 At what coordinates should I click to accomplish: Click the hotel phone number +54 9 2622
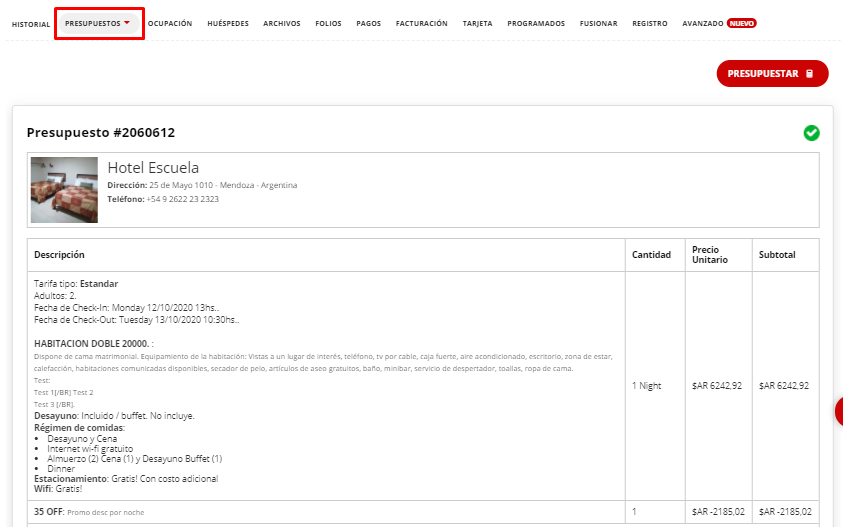point(183,199)
